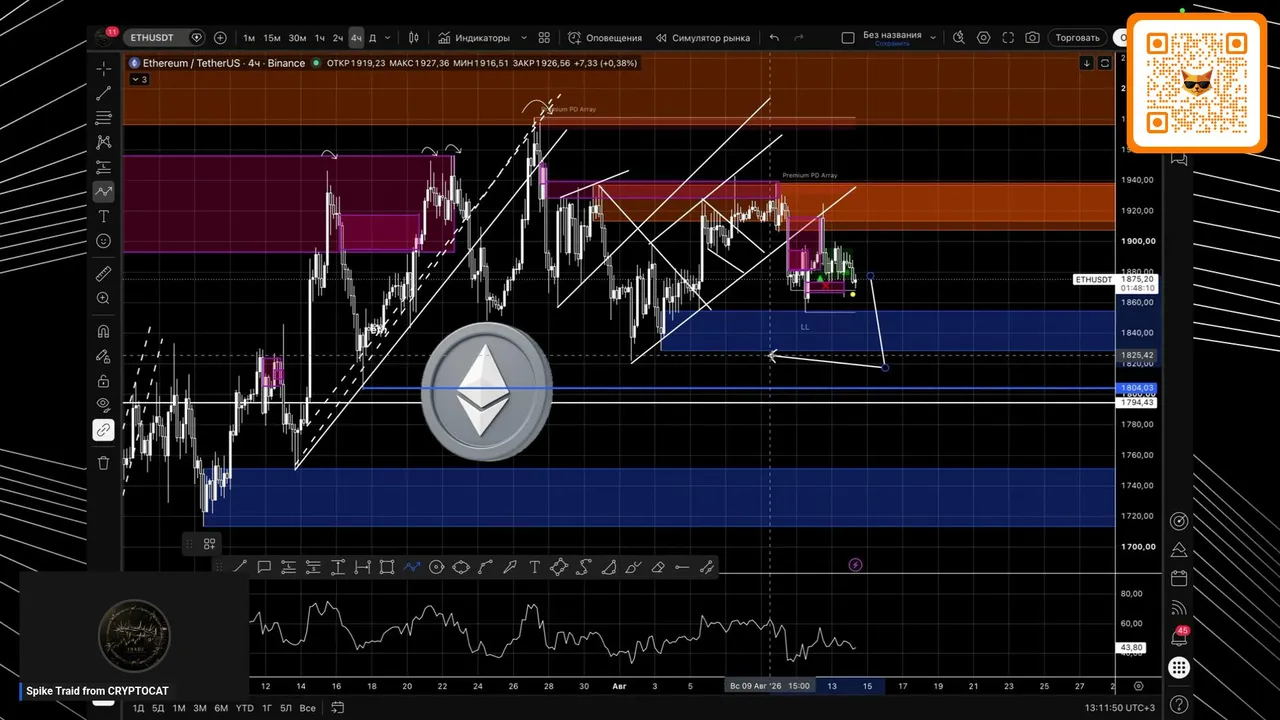Hide all drawings with the eye icon

click(104, 405)
